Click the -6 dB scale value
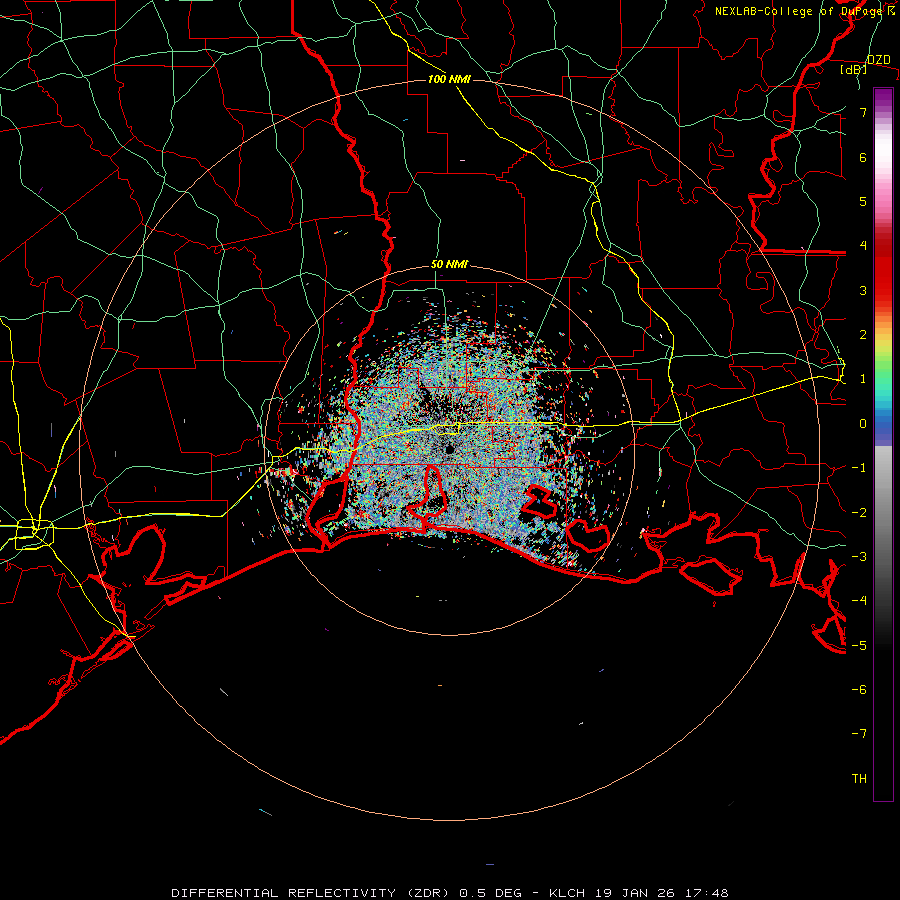The height and width of the screenshot is (900, 900). 859,690
